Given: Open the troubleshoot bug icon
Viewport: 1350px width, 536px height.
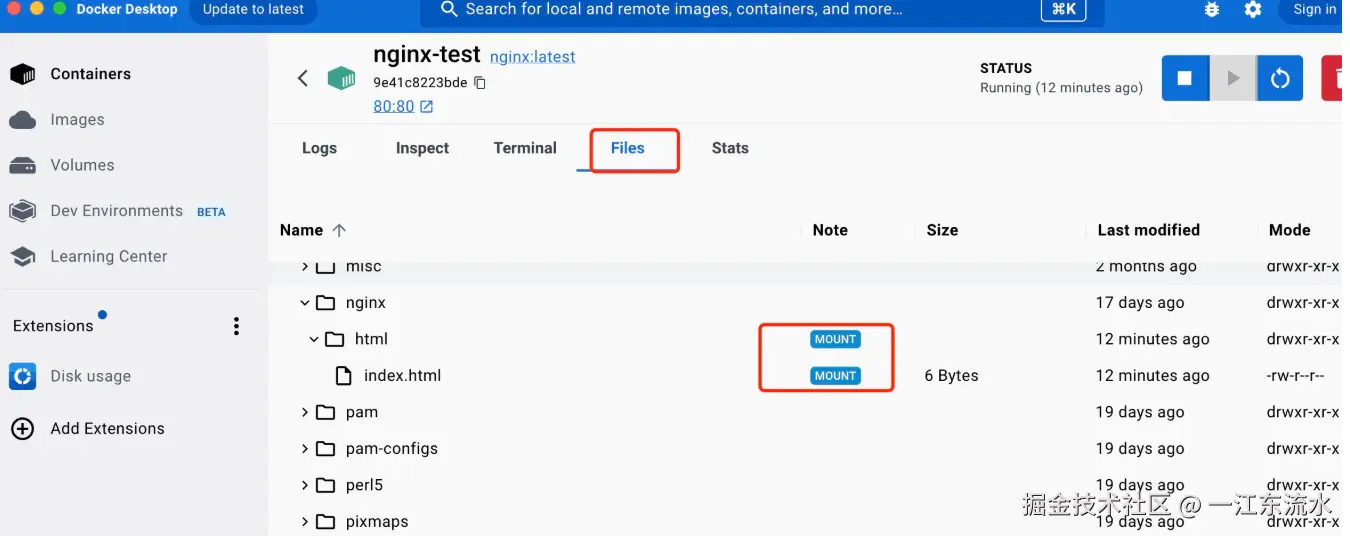Looking at the screenshot, I should (1212, 10).
